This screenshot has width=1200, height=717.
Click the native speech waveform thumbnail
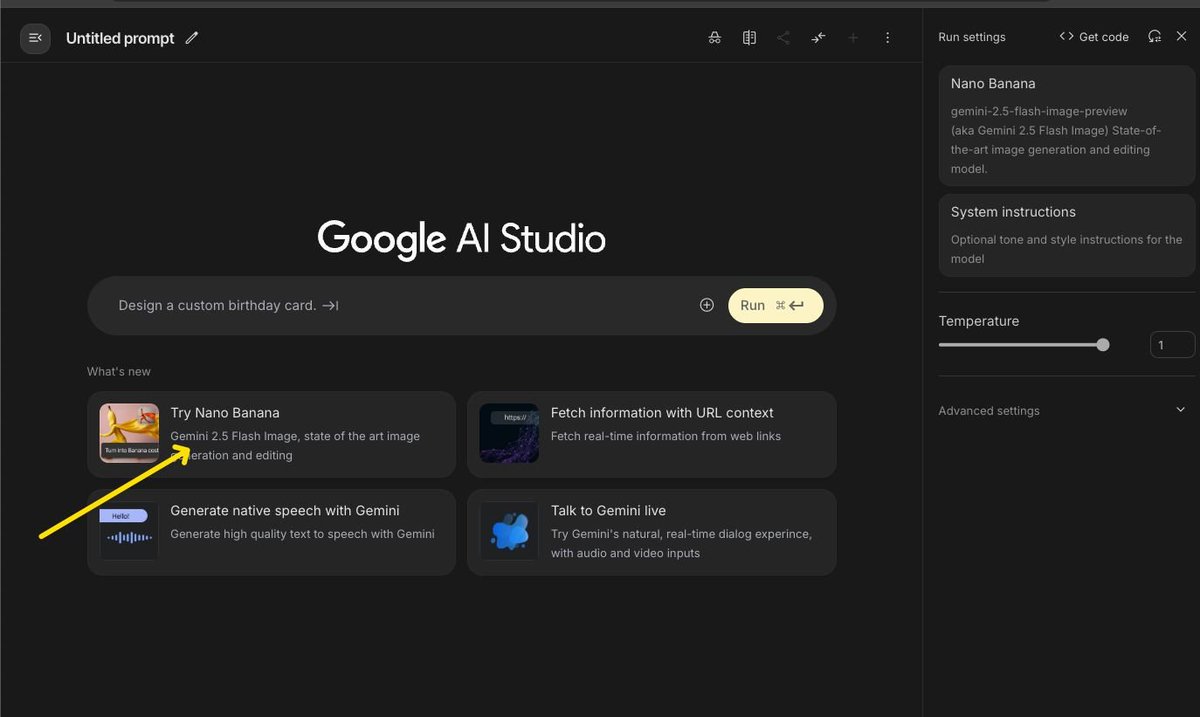tap(129, 531)
